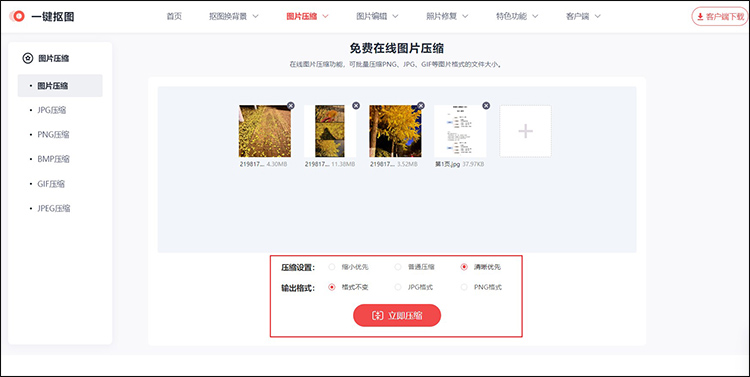750x377 pixels.
Task: Open GIF压缩 in the sidebar
Action: click(51, 184)
